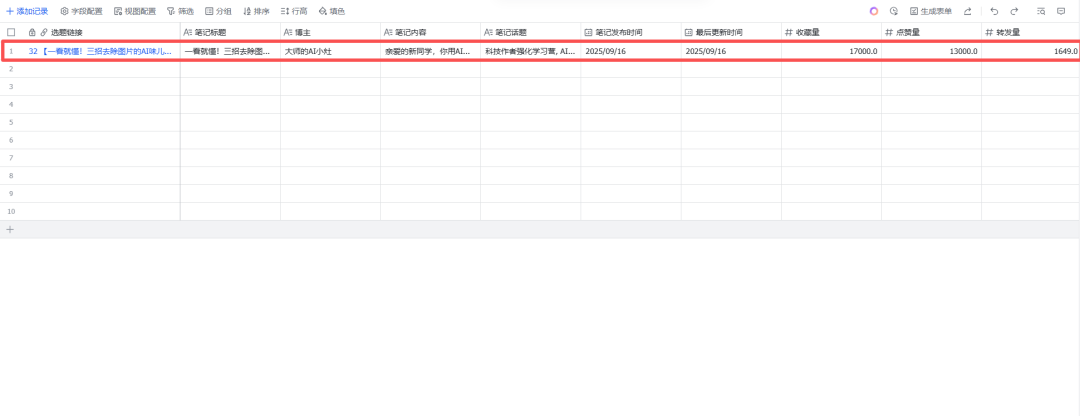This screenshot has height=416, width=1080.
Task: Select the 收藏量 column header
Action: pyautogui.click(x=831, y=32)
